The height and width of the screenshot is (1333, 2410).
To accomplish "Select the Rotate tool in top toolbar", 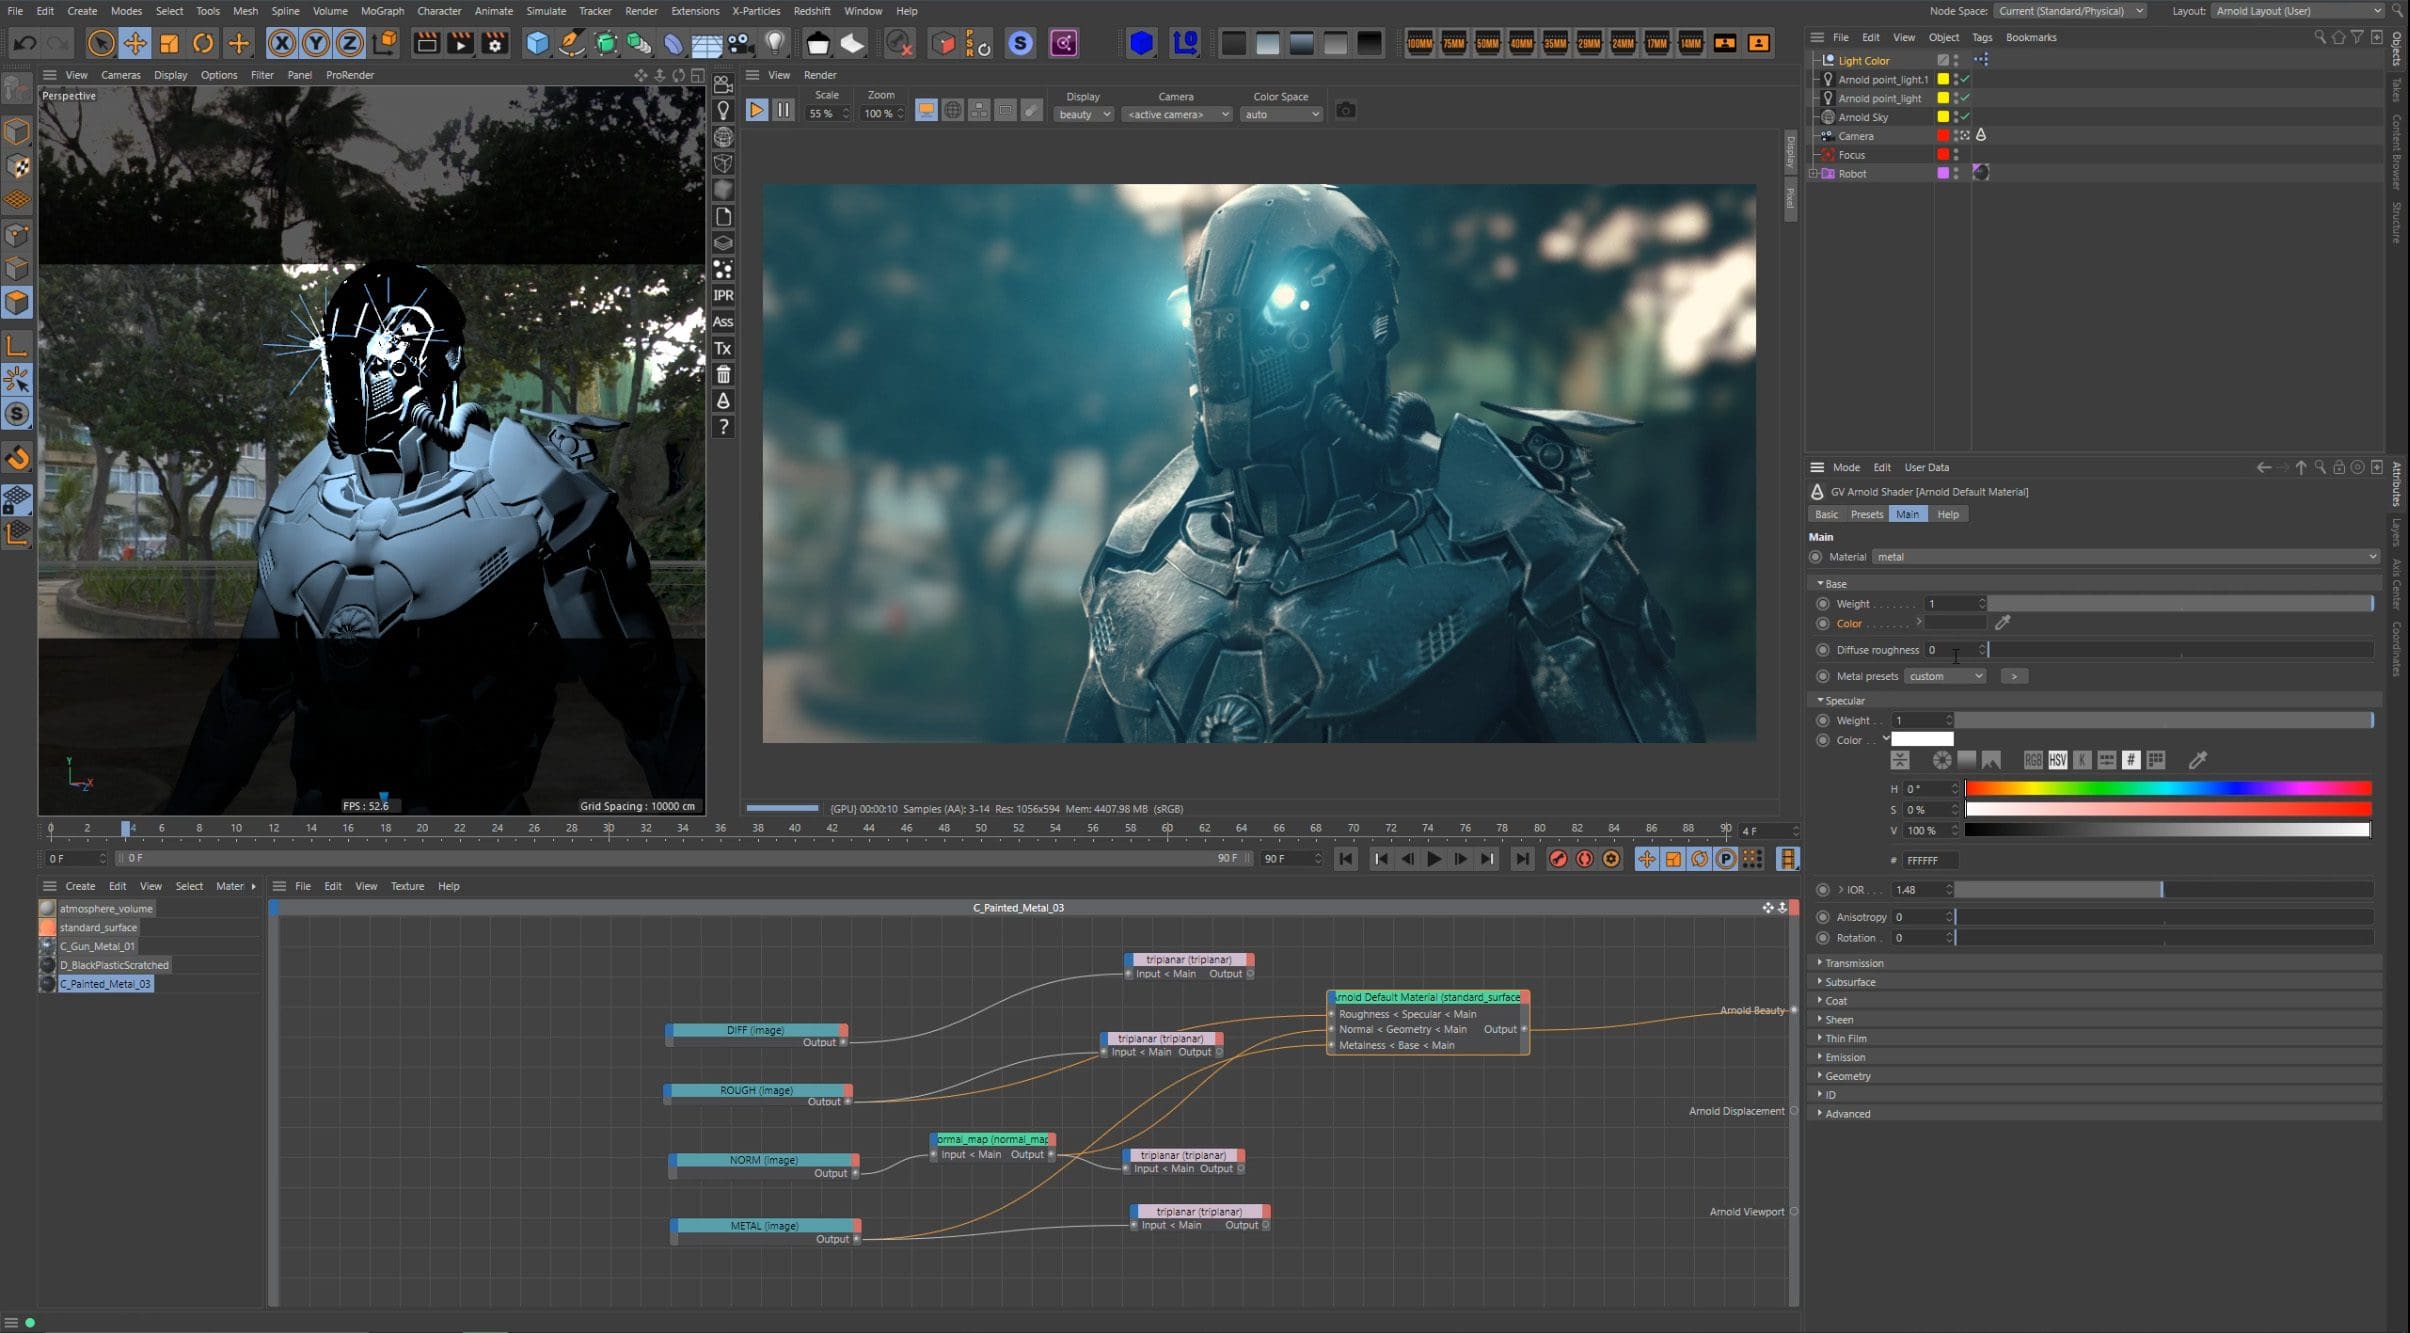I will tap(203, 43).
